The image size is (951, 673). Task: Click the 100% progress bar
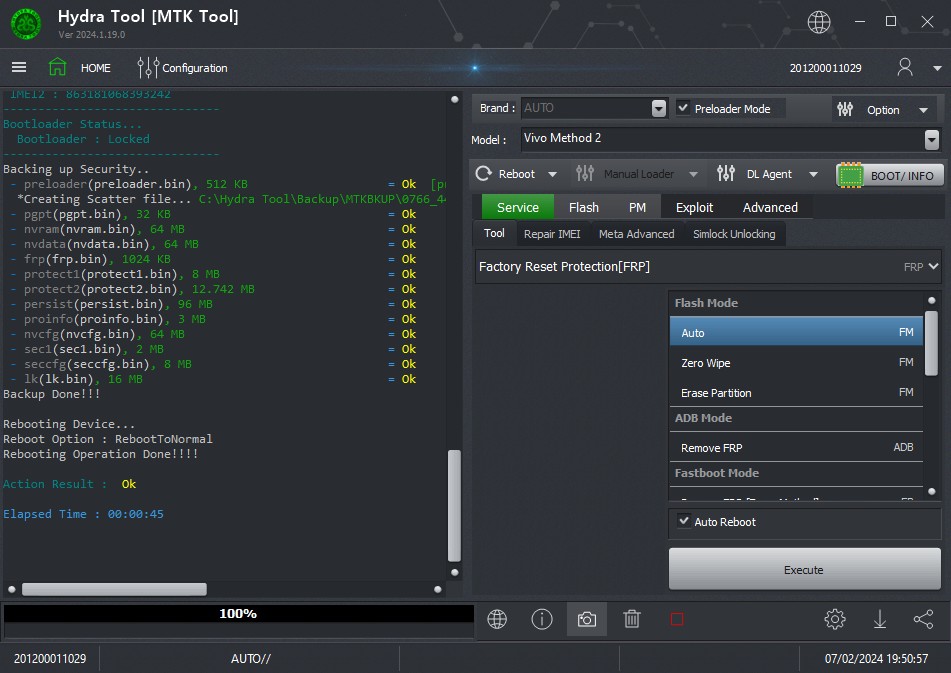coord(238,614)
